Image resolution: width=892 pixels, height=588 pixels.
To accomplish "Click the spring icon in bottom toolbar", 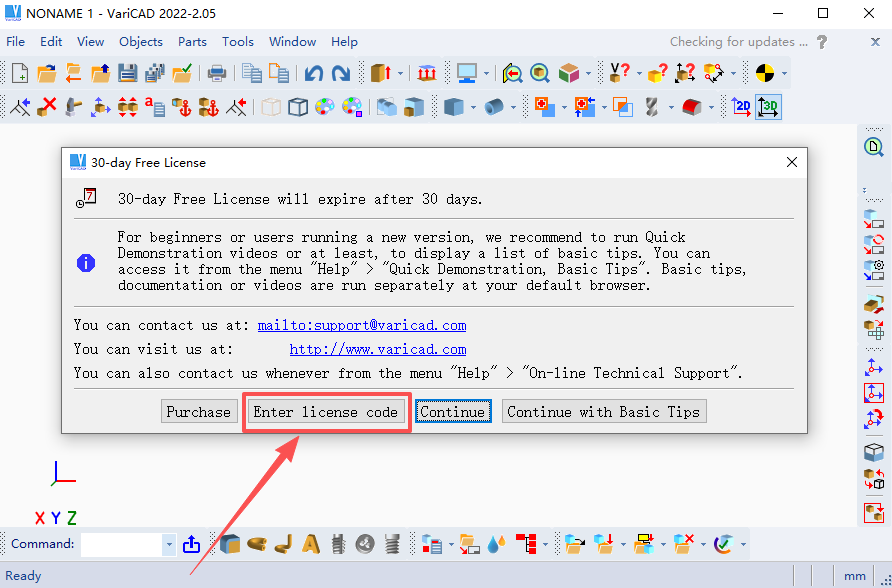I will click(x=391, y=544).
